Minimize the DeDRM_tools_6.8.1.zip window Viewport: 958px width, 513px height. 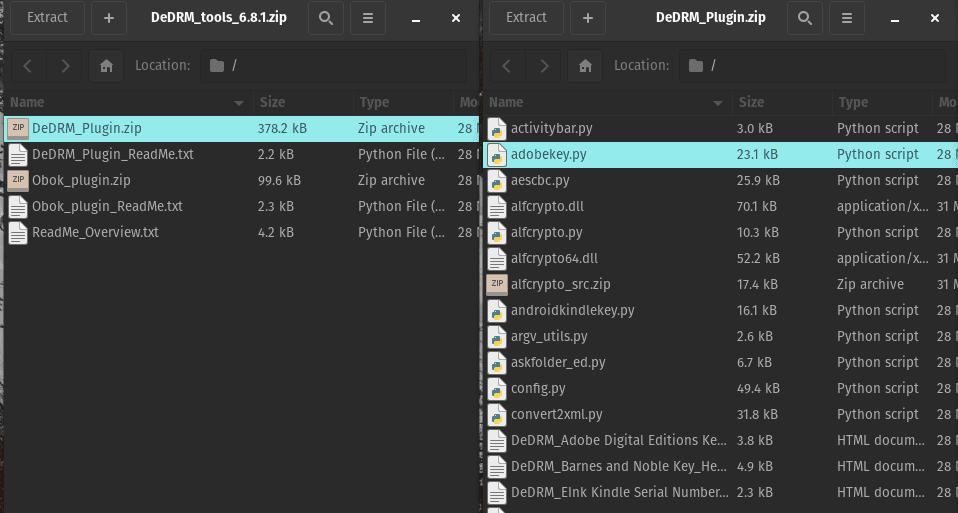click(x=416, y=19)
